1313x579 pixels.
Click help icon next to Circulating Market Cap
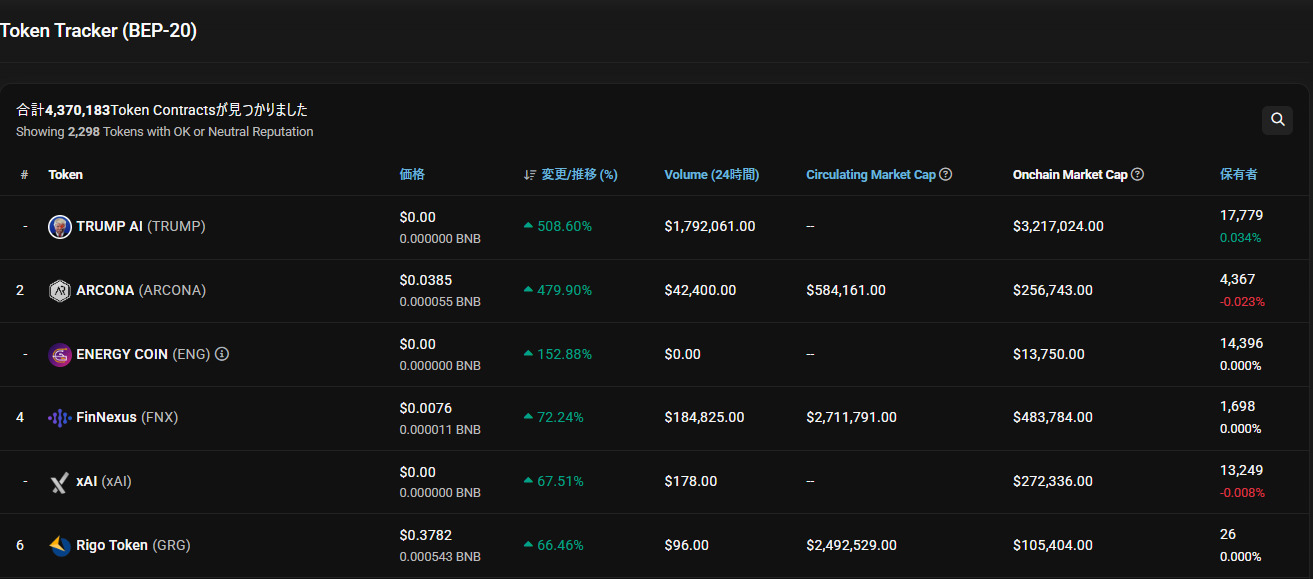click(x=946, y=174)
